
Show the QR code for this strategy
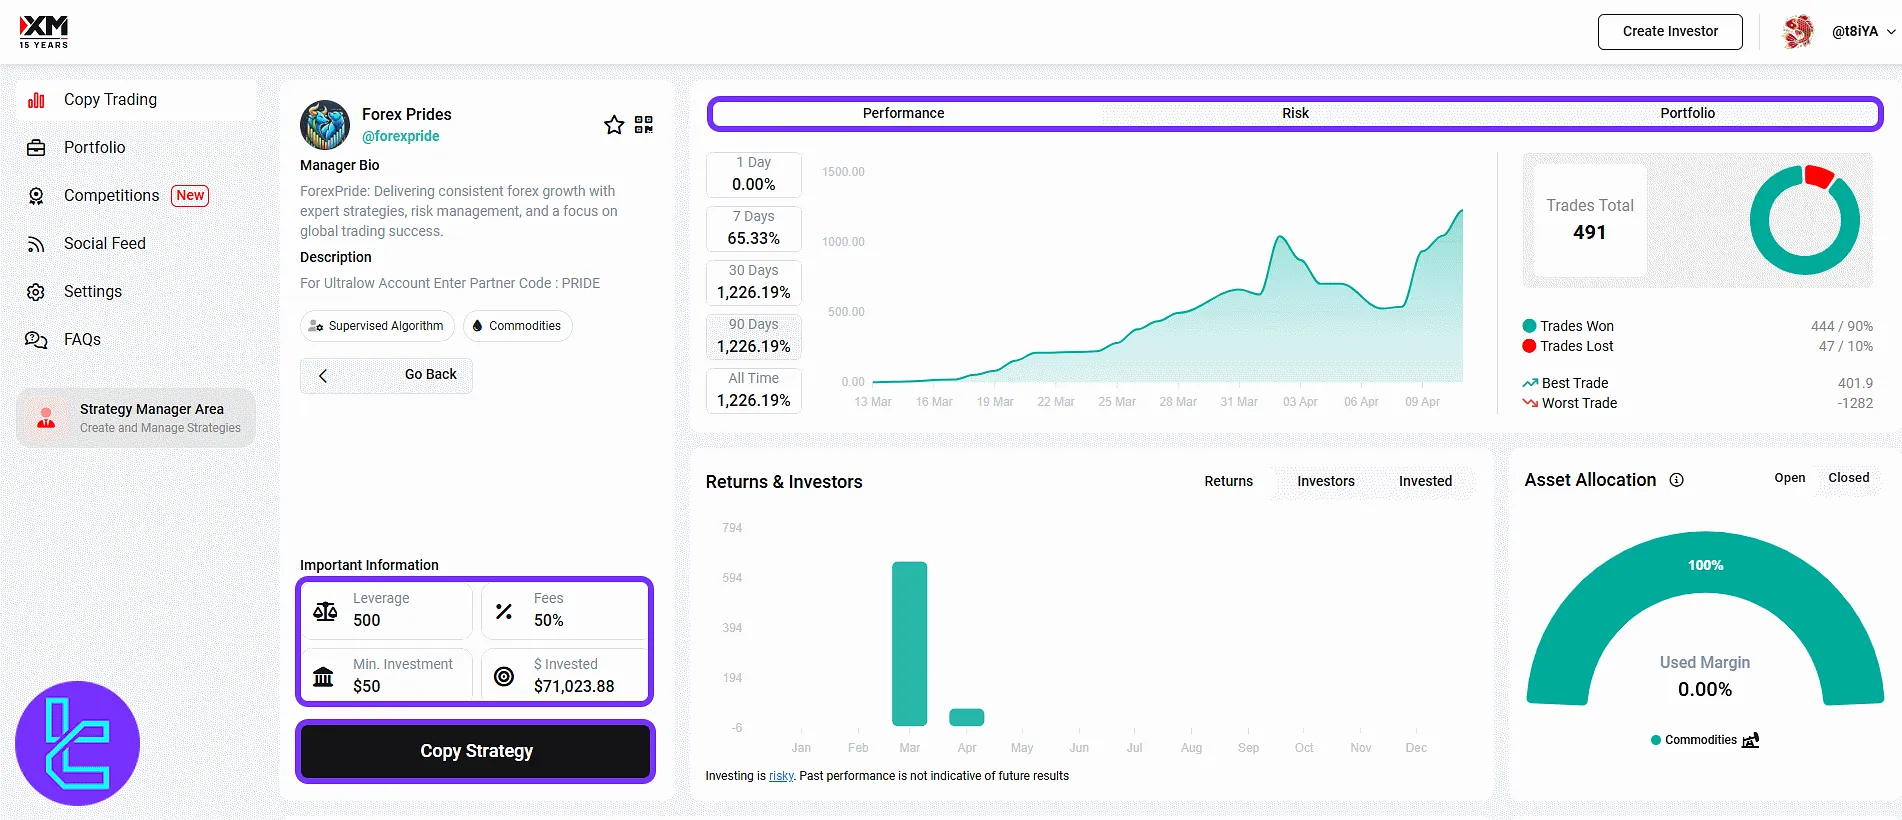coord(644,125)
